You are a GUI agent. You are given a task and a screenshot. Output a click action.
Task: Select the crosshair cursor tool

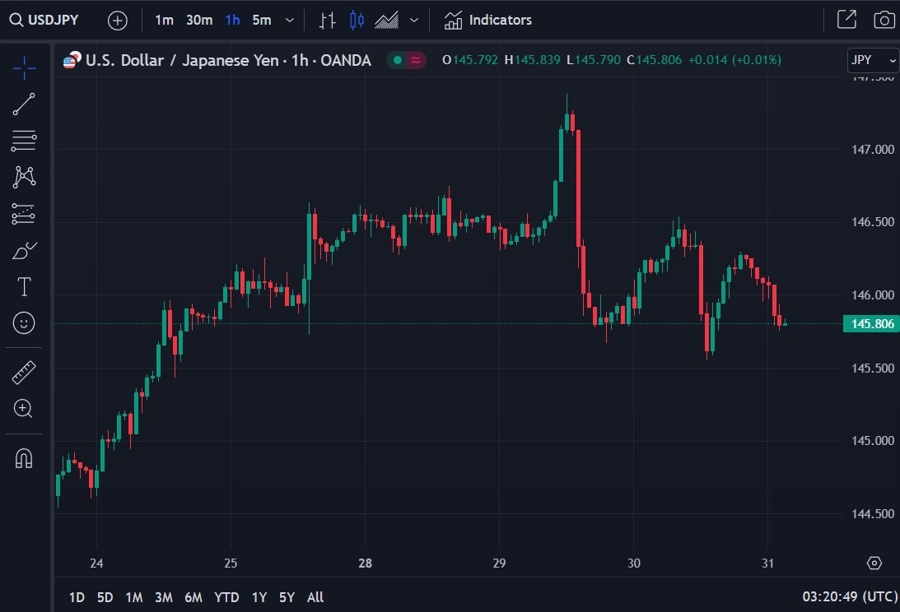click(x=24, y=68)
